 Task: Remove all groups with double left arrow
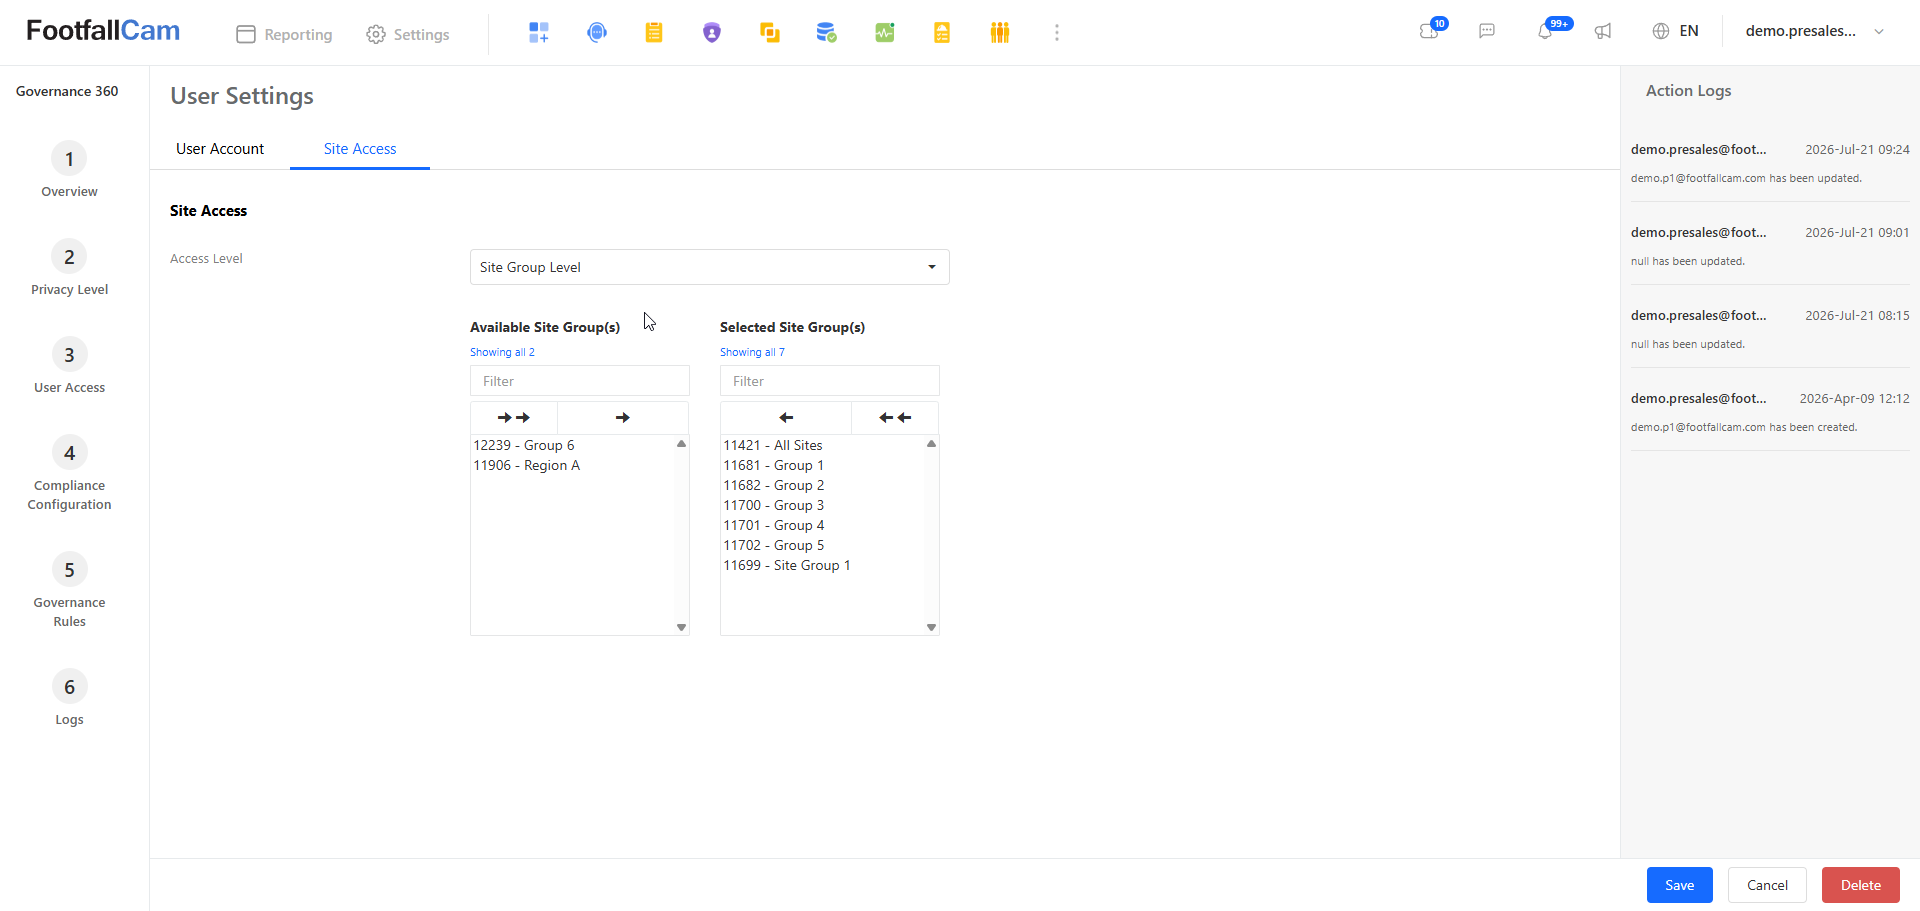click(x=895, y=418)
